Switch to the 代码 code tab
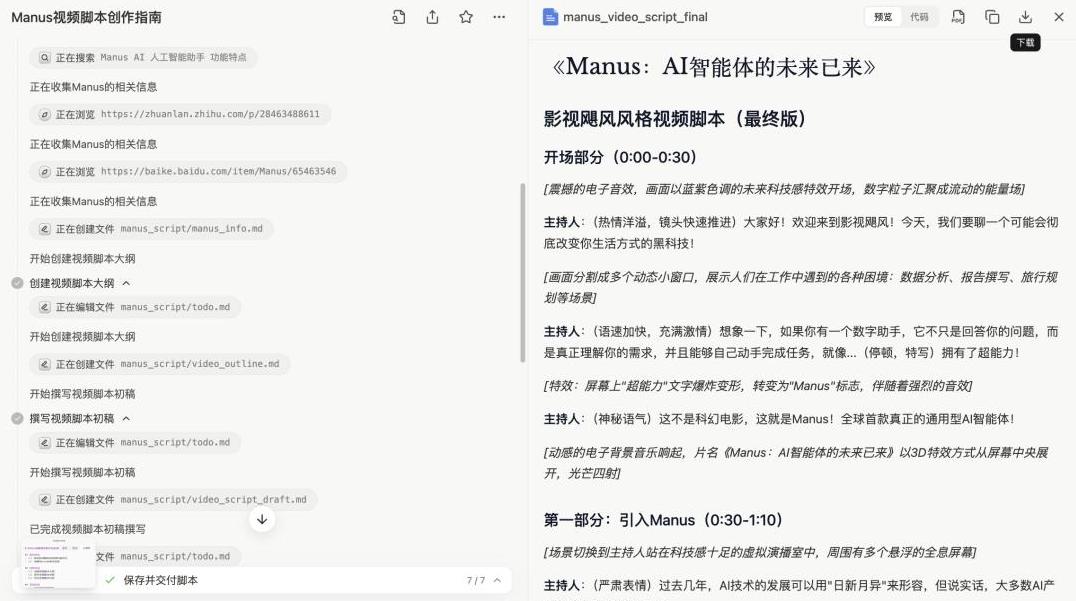Viewport: 1076px width, 601px height. [919, 17]
